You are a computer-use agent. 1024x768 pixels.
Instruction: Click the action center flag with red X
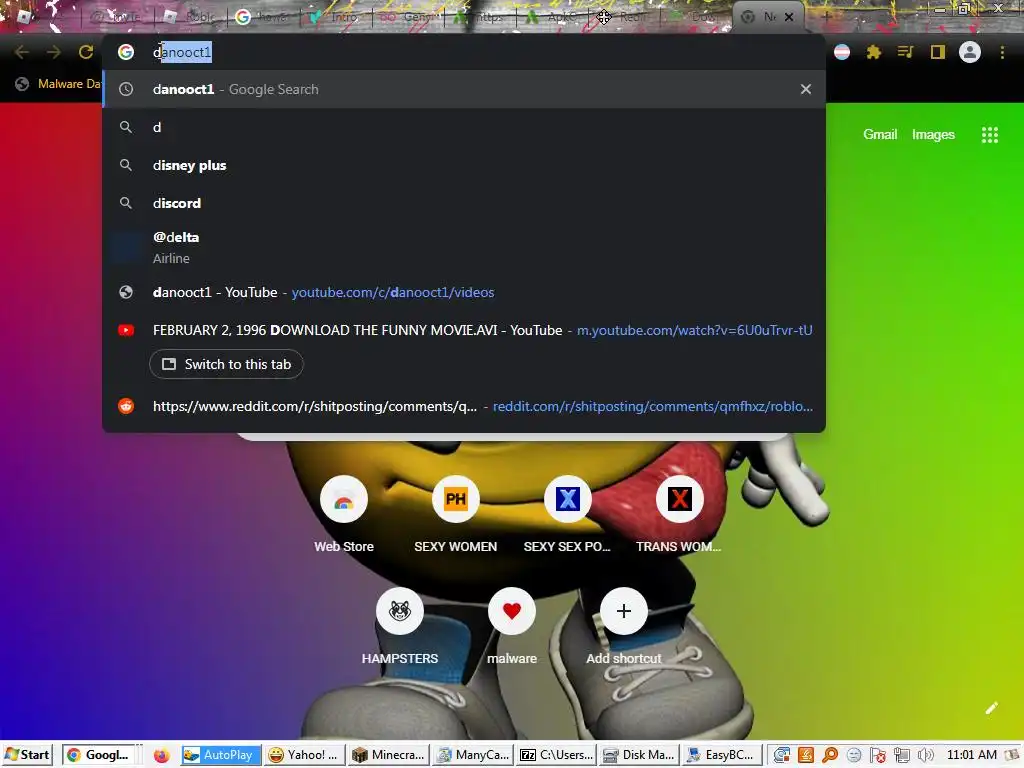[878, 756]
